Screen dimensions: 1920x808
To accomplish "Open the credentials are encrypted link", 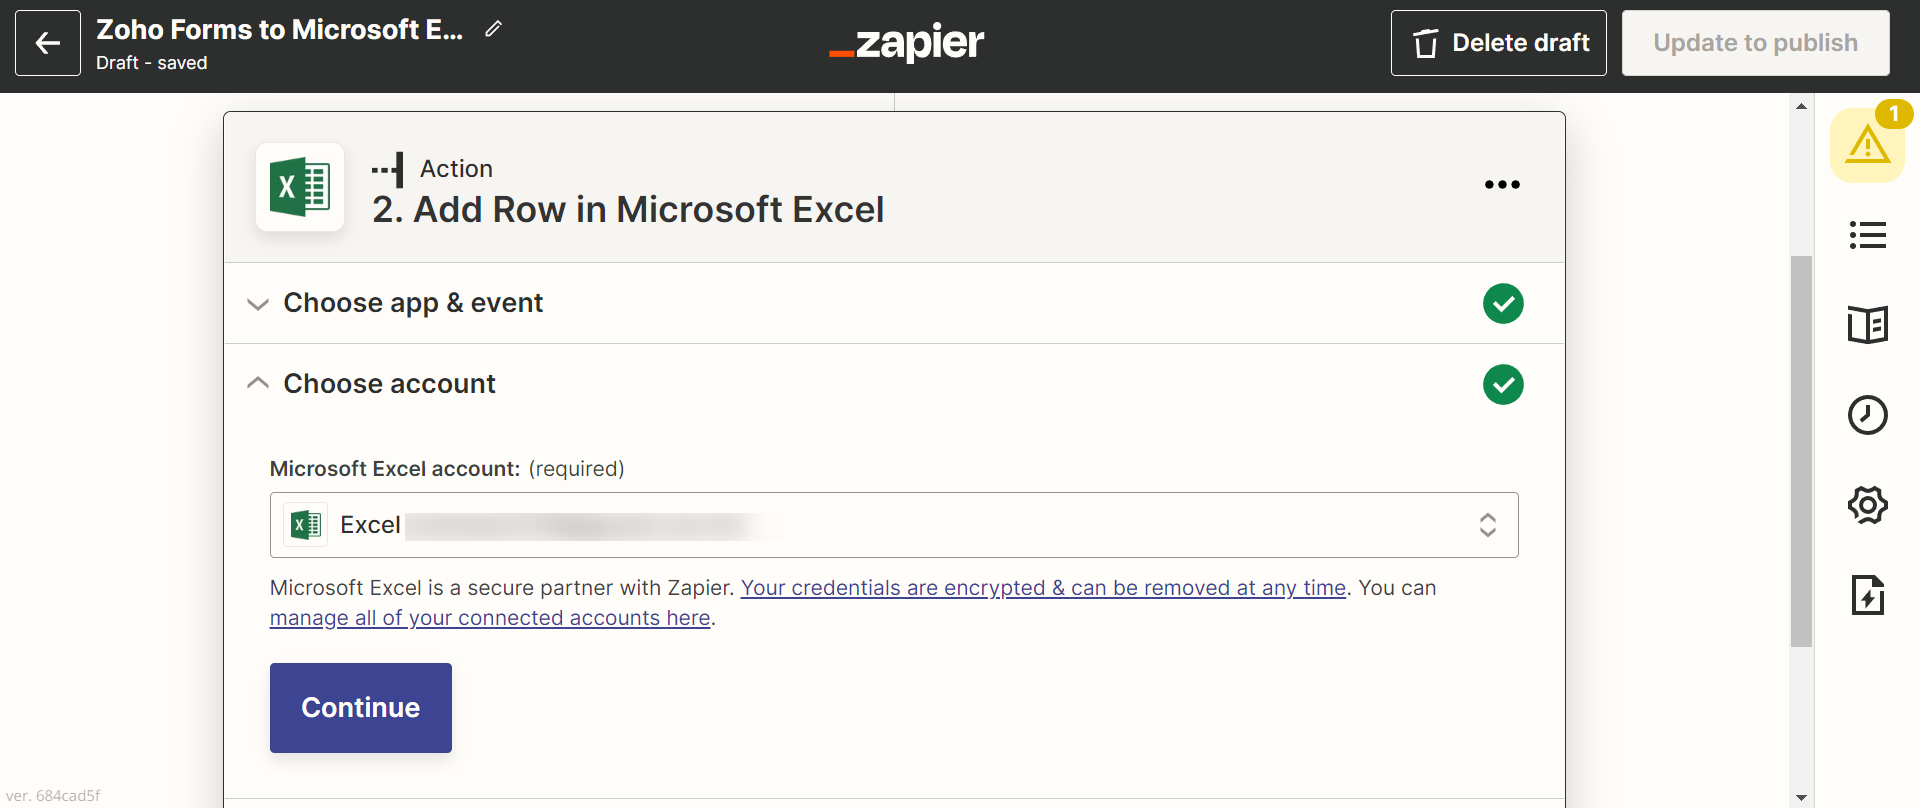I will pyautogui.click(x=1043, y=588).
